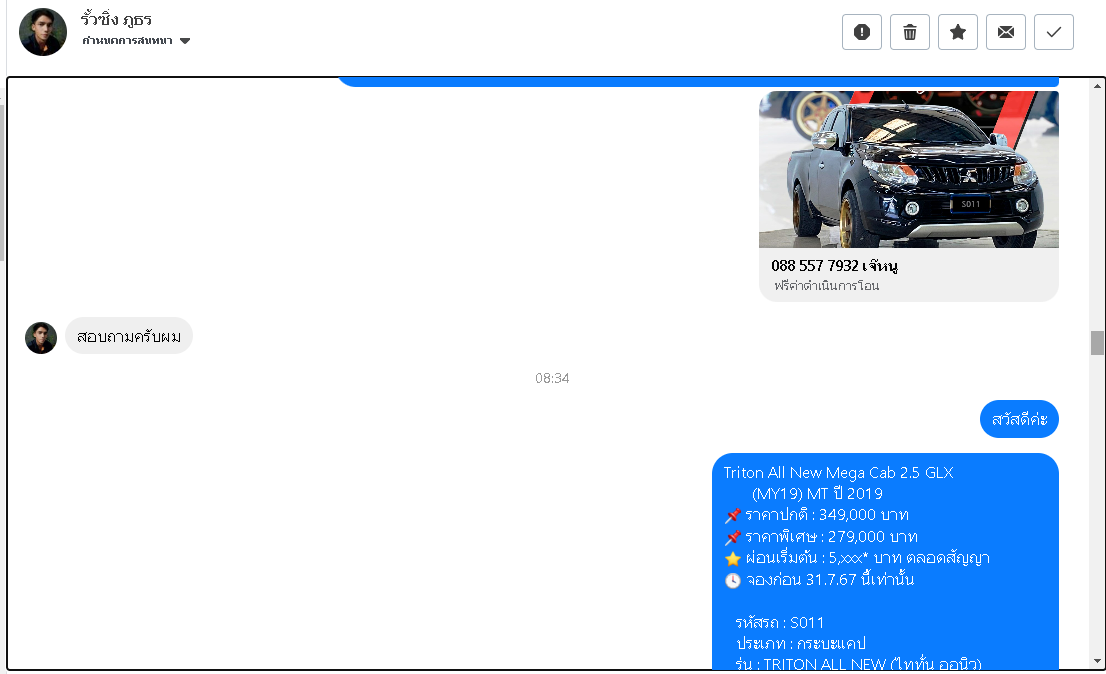Open profile picture in chat header
This screenshot has width=1106, height=674.
tap(43, 32)
